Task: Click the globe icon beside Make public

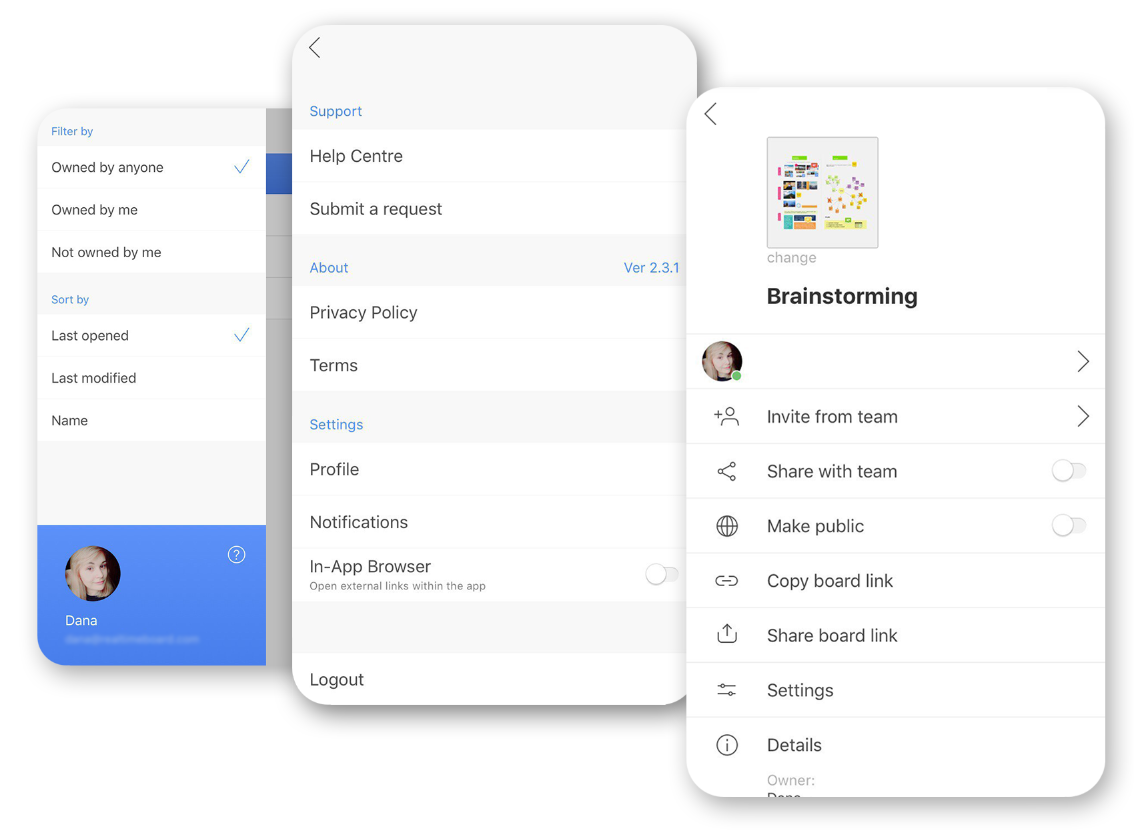Action: 727,526
